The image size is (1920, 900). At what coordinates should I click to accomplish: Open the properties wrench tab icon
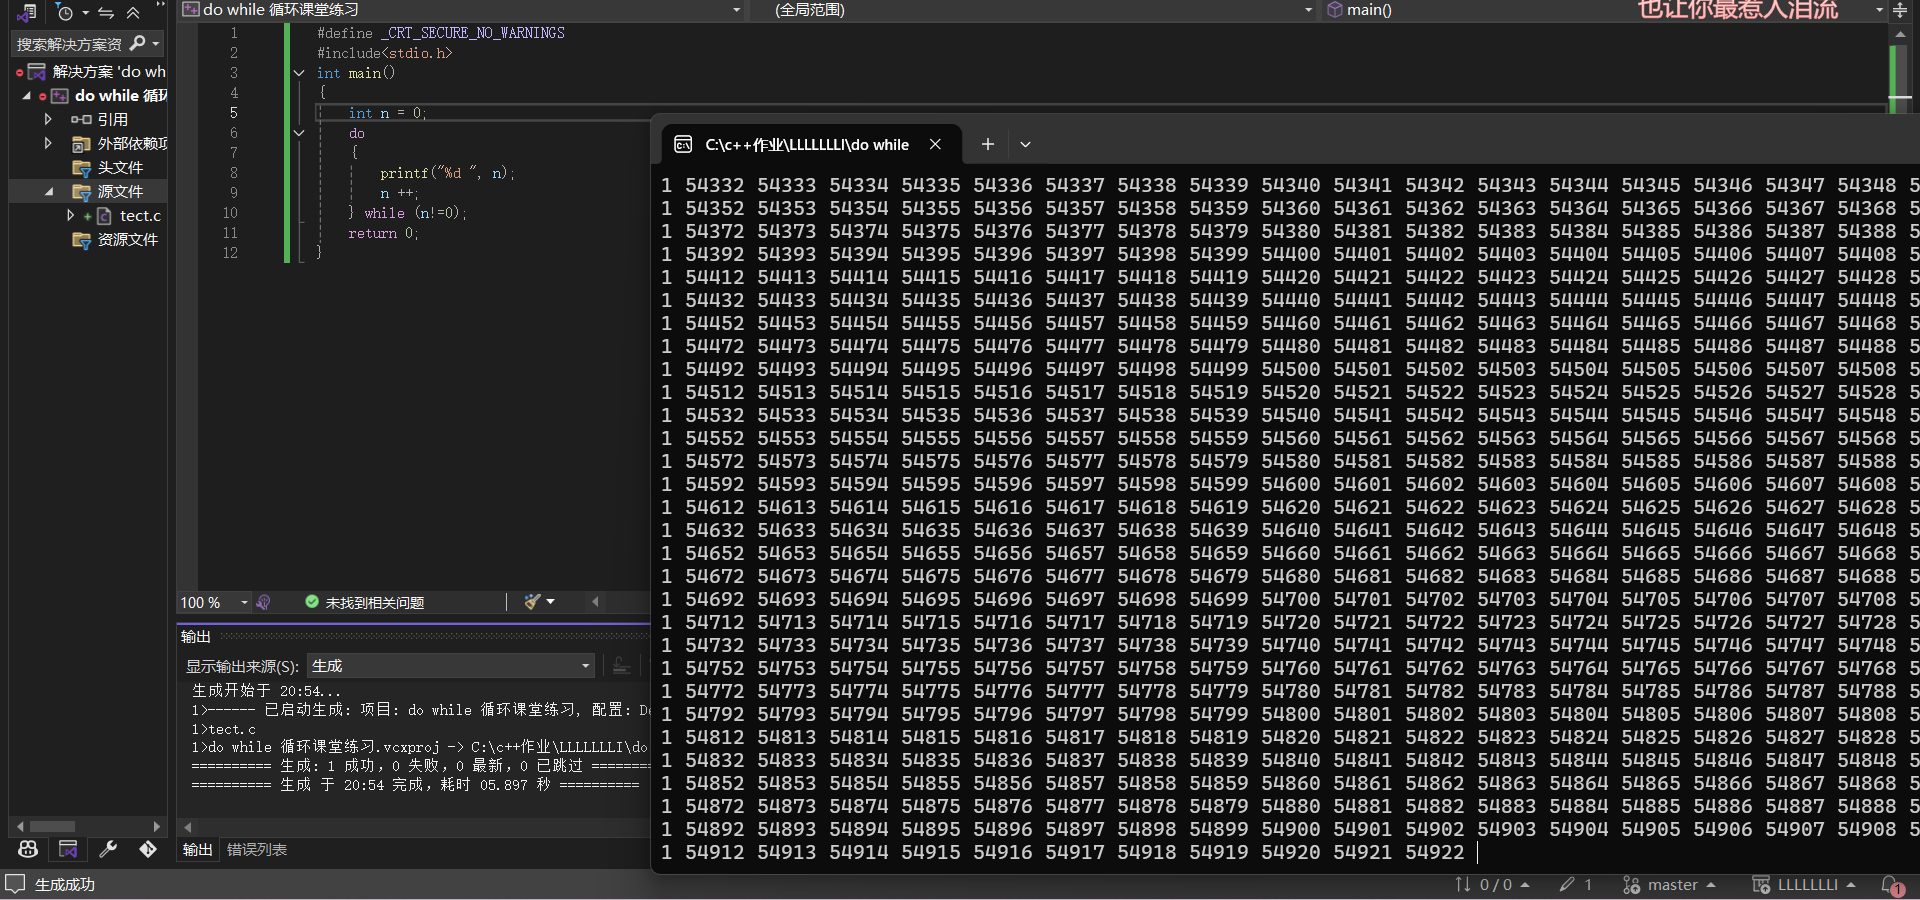point(108,850)
